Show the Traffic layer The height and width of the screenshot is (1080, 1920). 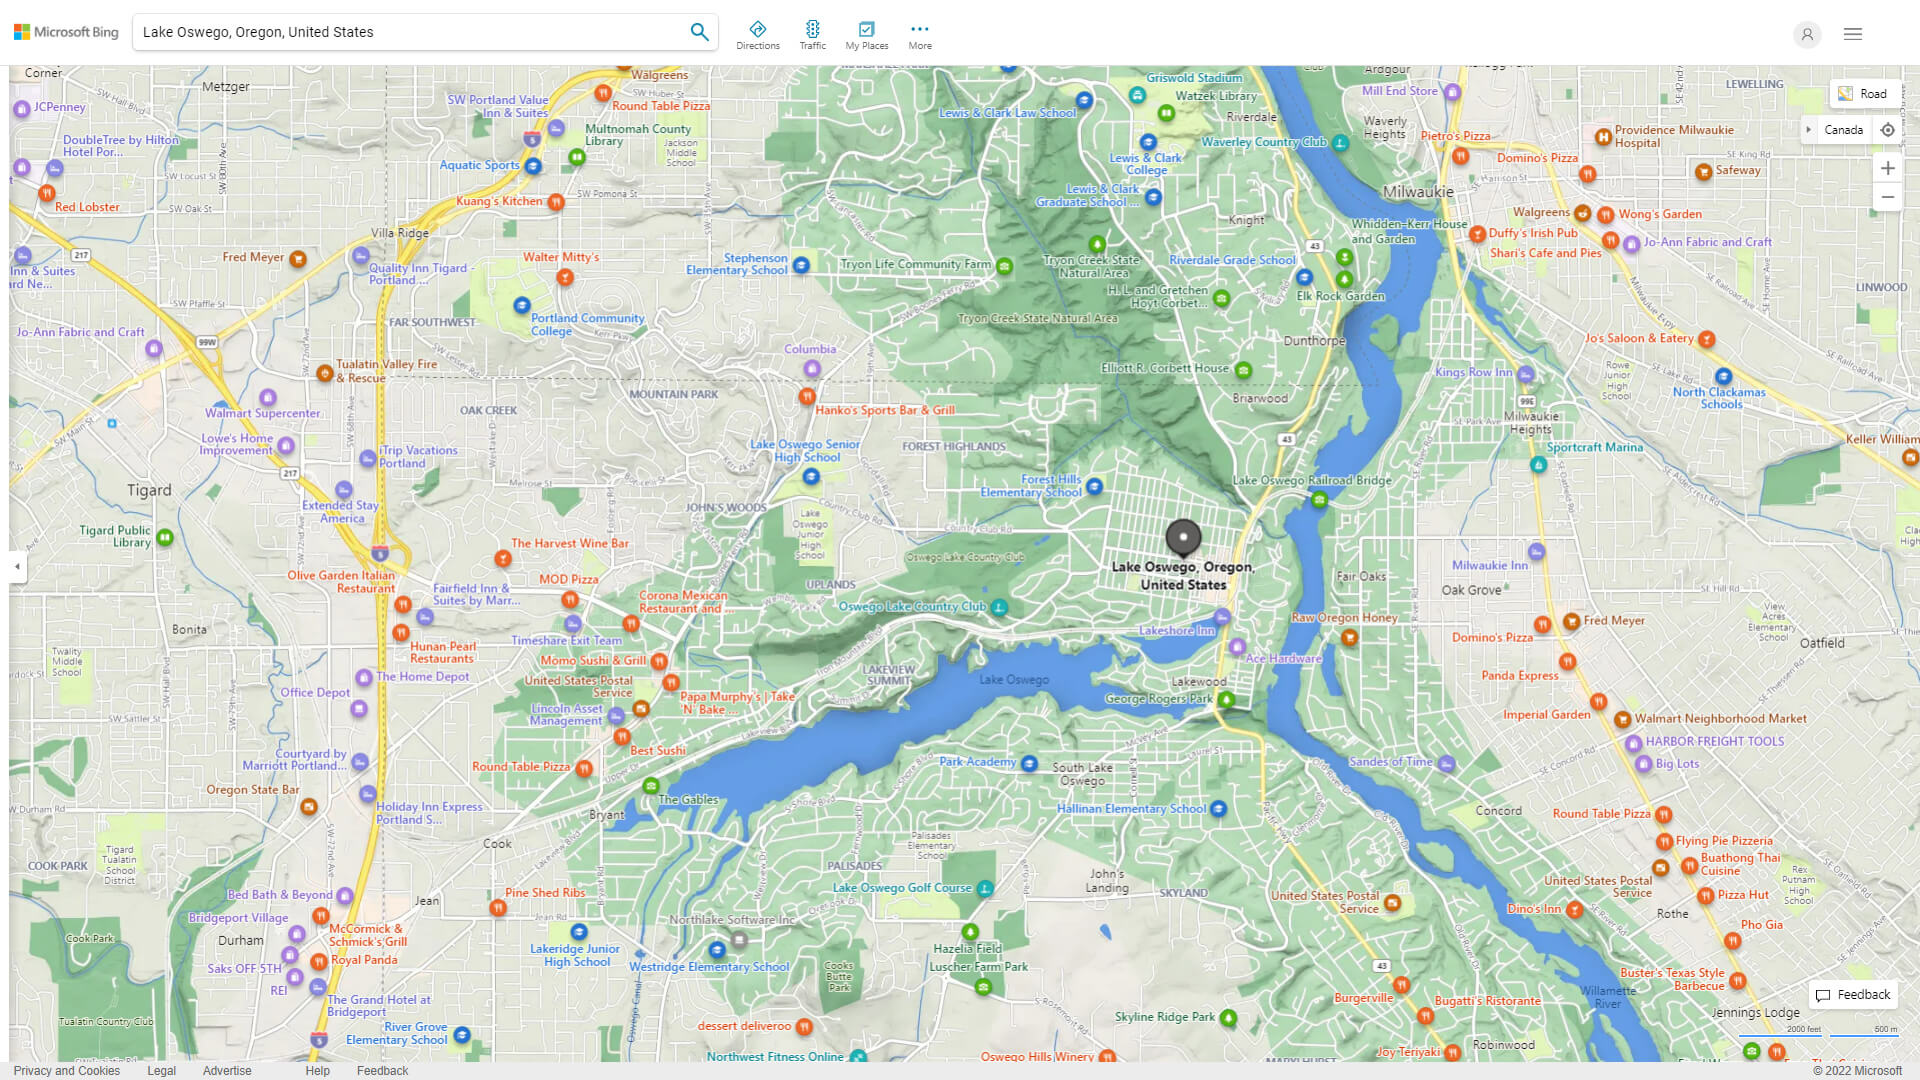(x=812, y=35)
